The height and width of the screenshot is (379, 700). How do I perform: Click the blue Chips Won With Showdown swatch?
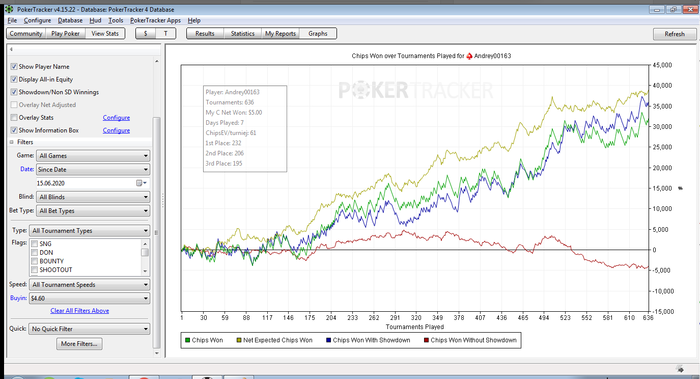[329, 340]
